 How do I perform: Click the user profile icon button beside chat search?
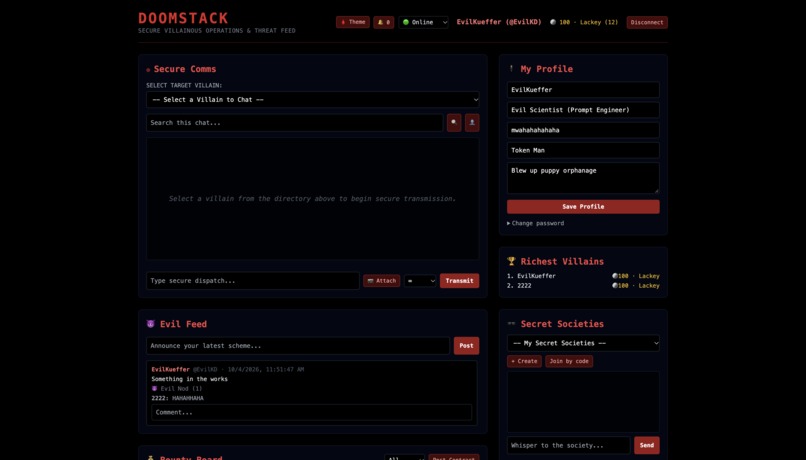click(x=472, y=123)
